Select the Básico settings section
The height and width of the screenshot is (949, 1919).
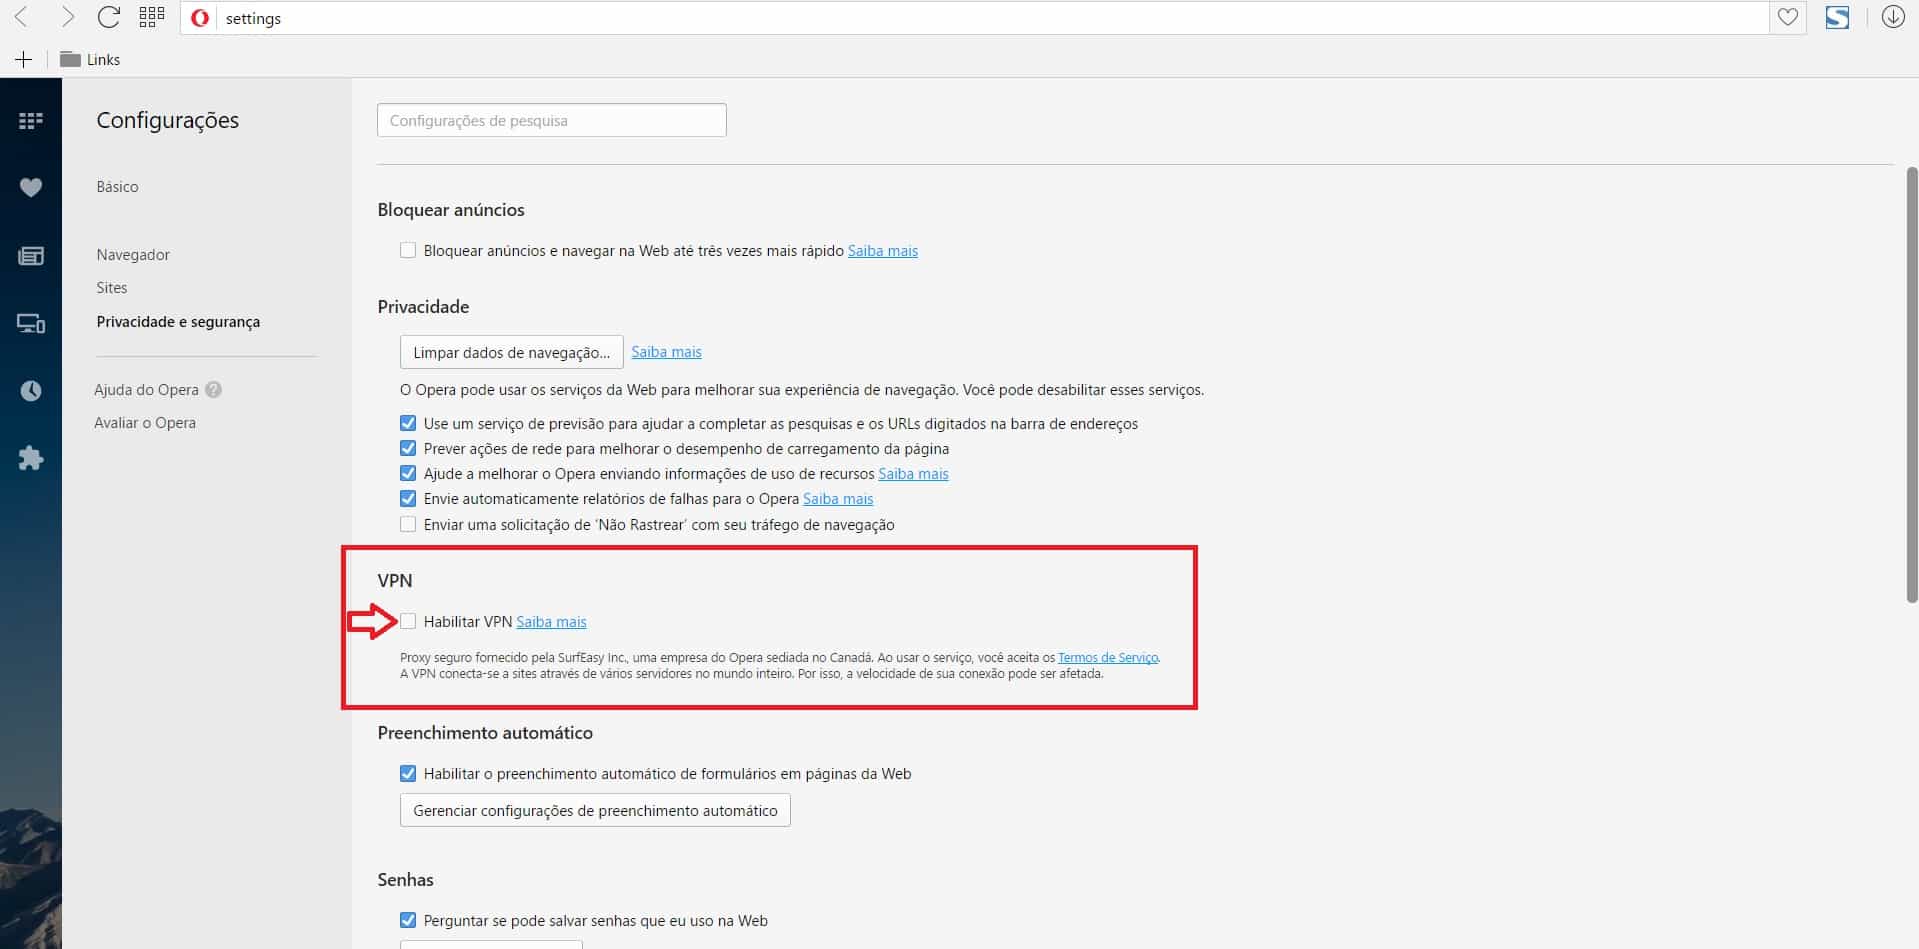(117, 186)
